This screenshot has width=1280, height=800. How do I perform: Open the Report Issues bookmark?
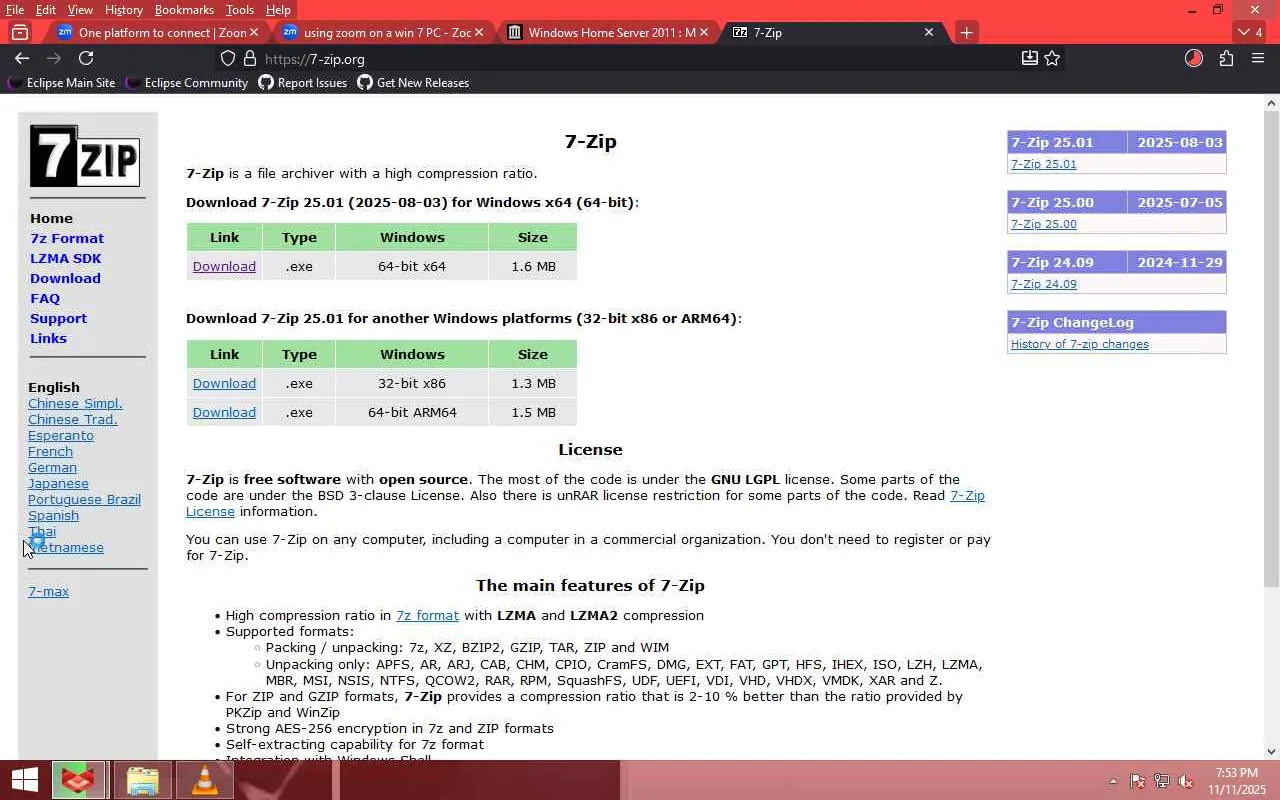coord(303,83)
